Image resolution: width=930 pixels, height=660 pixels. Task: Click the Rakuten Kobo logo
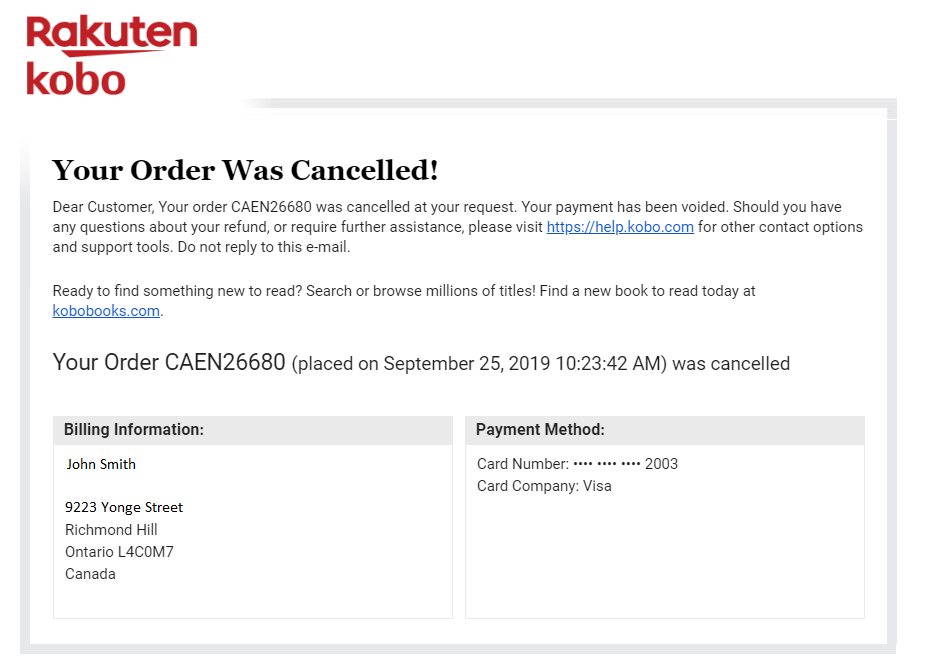tap(111, 56)
